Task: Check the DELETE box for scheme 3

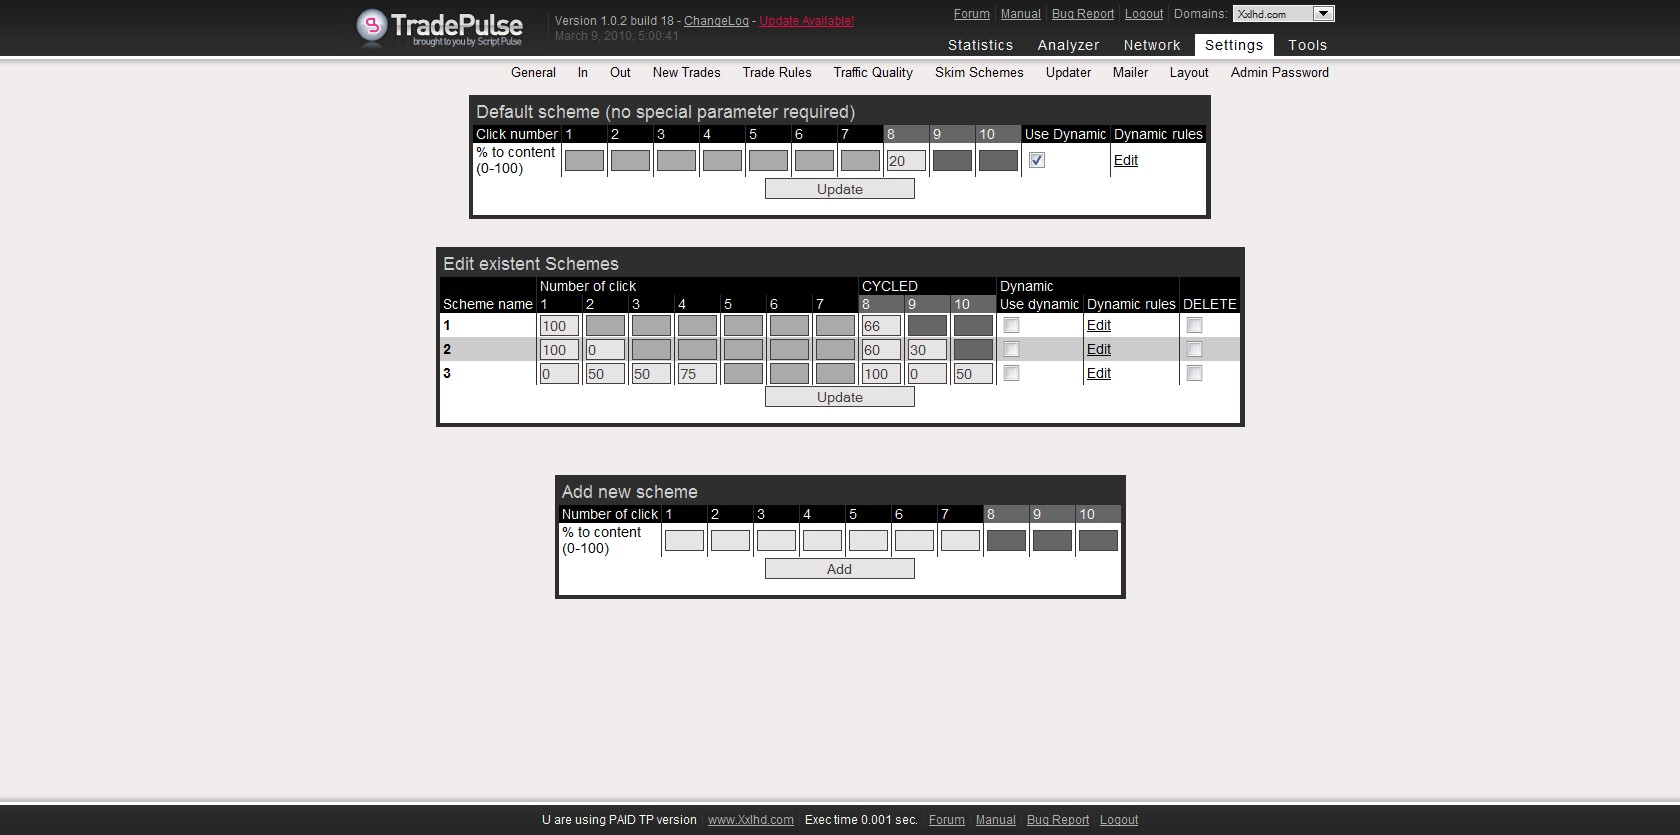Action: point(1194,374)
